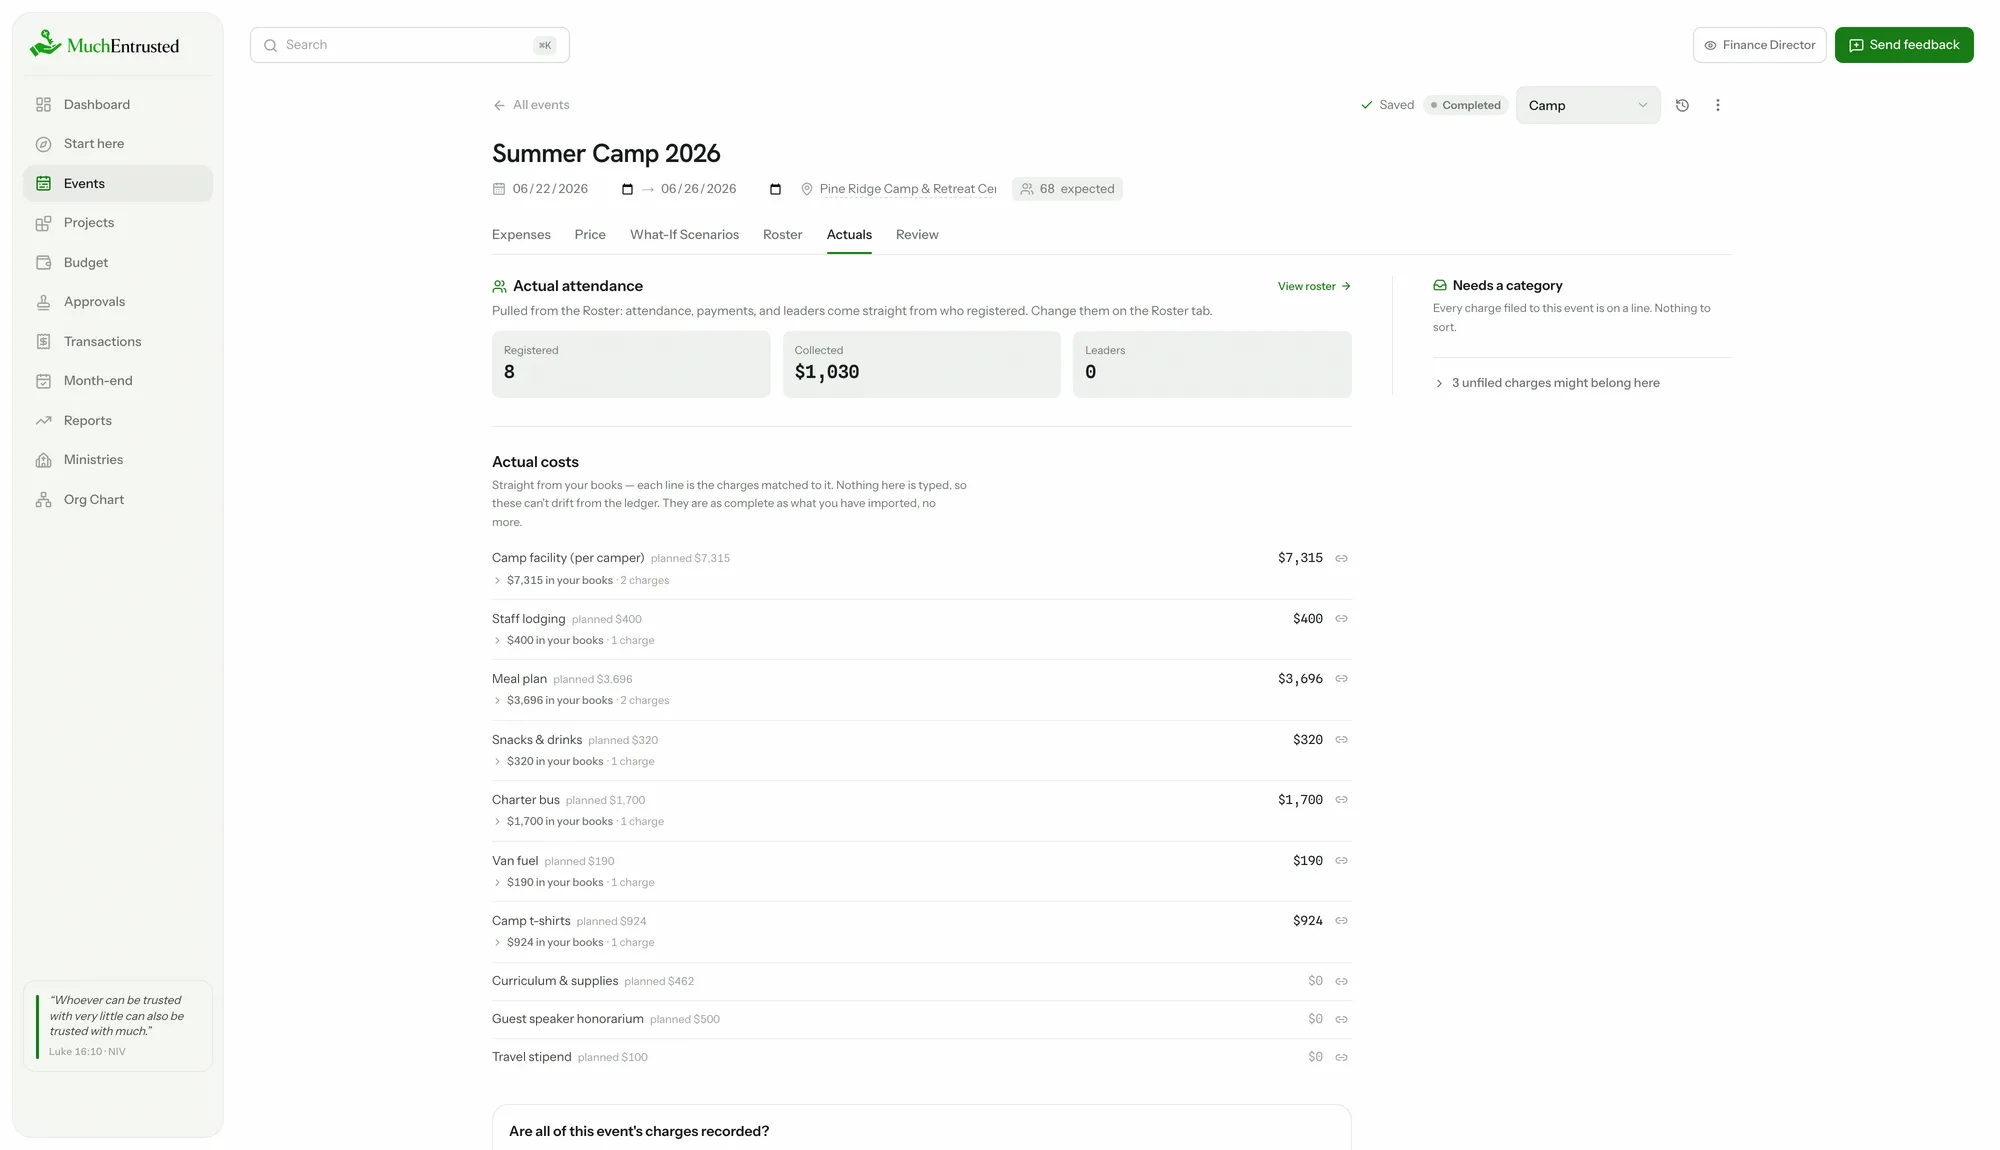The width and height of the screenshot is (2000, 1150).
Task: Click the Send feedback button
Action: tap(1904, 45)
